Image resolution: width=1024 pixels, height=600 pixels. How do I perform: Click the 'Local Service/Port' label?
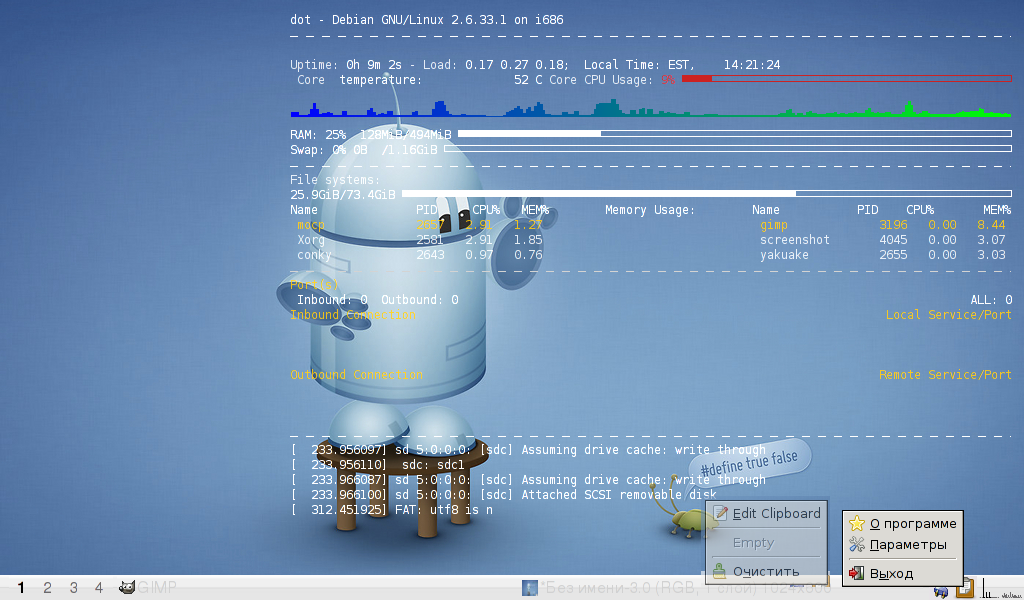[x=949, y=315]
